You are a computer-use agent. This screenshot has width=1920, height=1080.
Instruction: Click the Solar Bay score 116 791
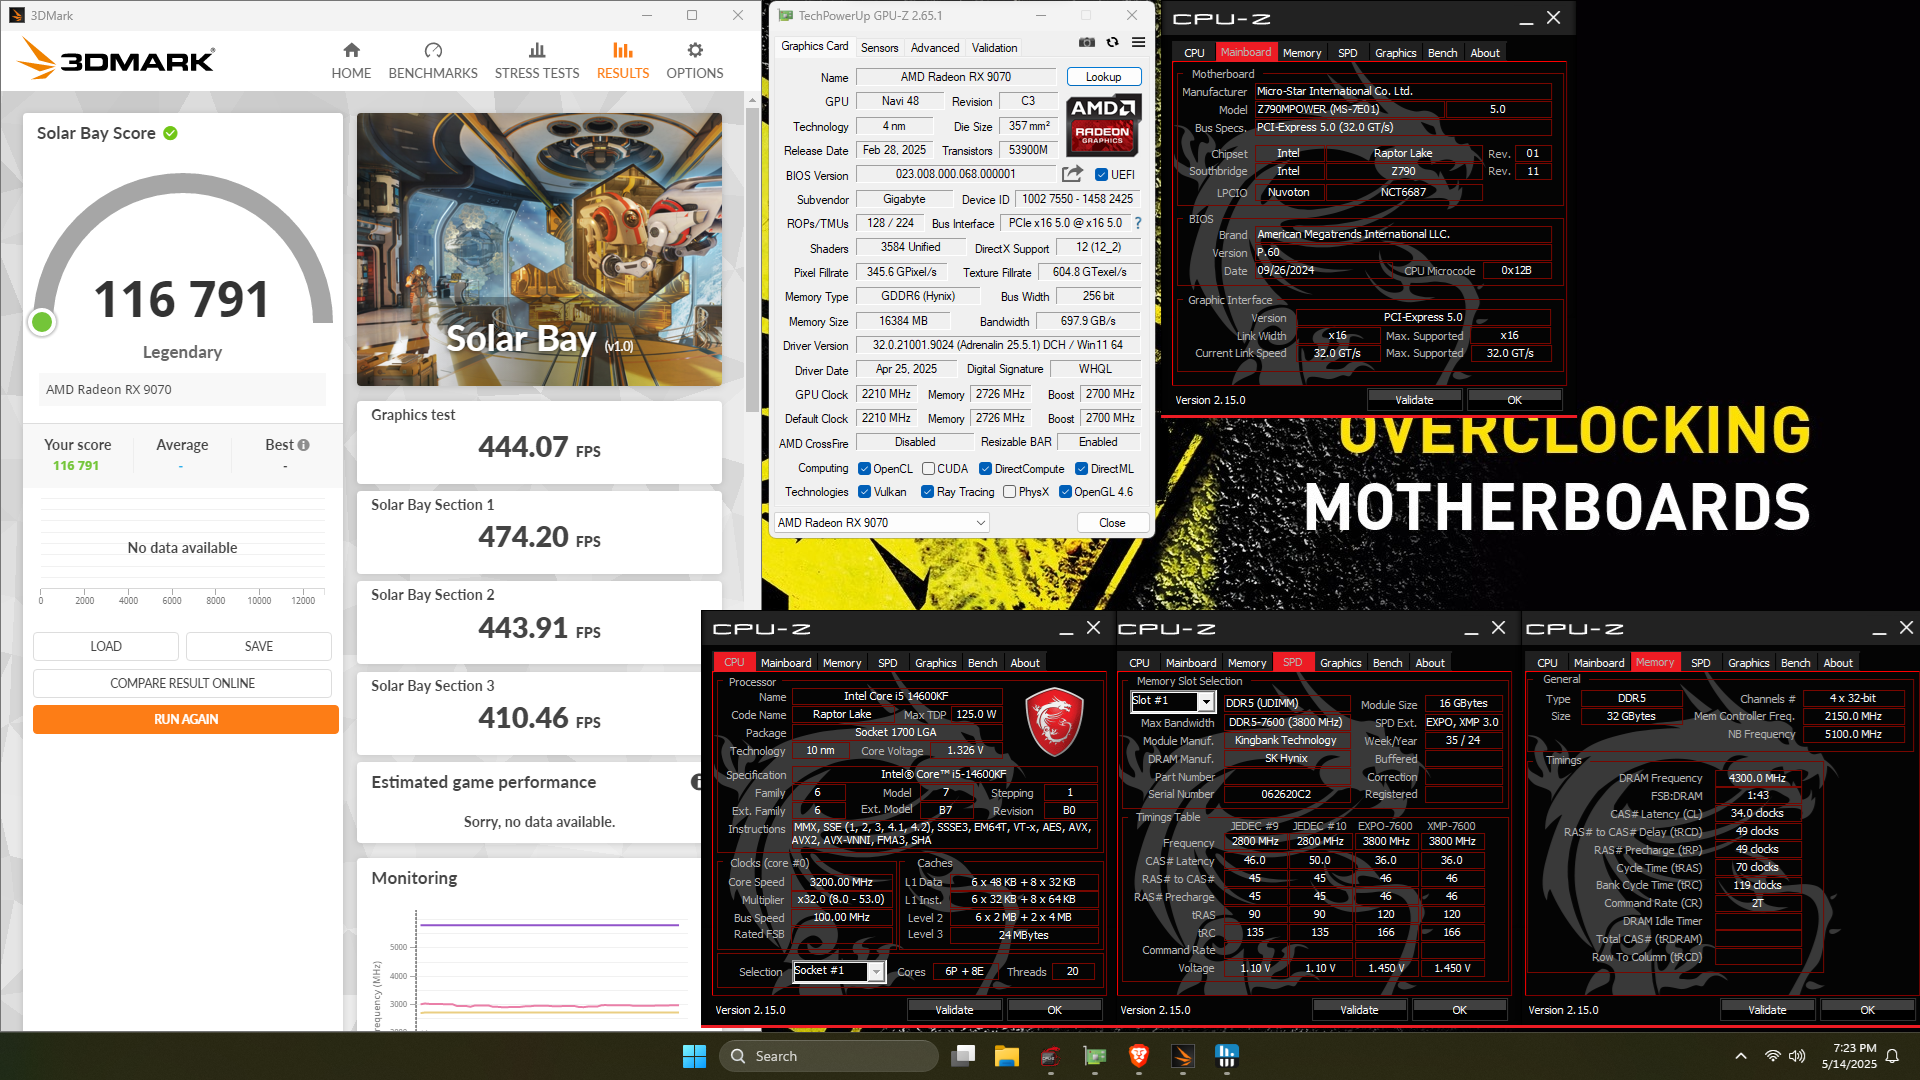coord(181,299)
